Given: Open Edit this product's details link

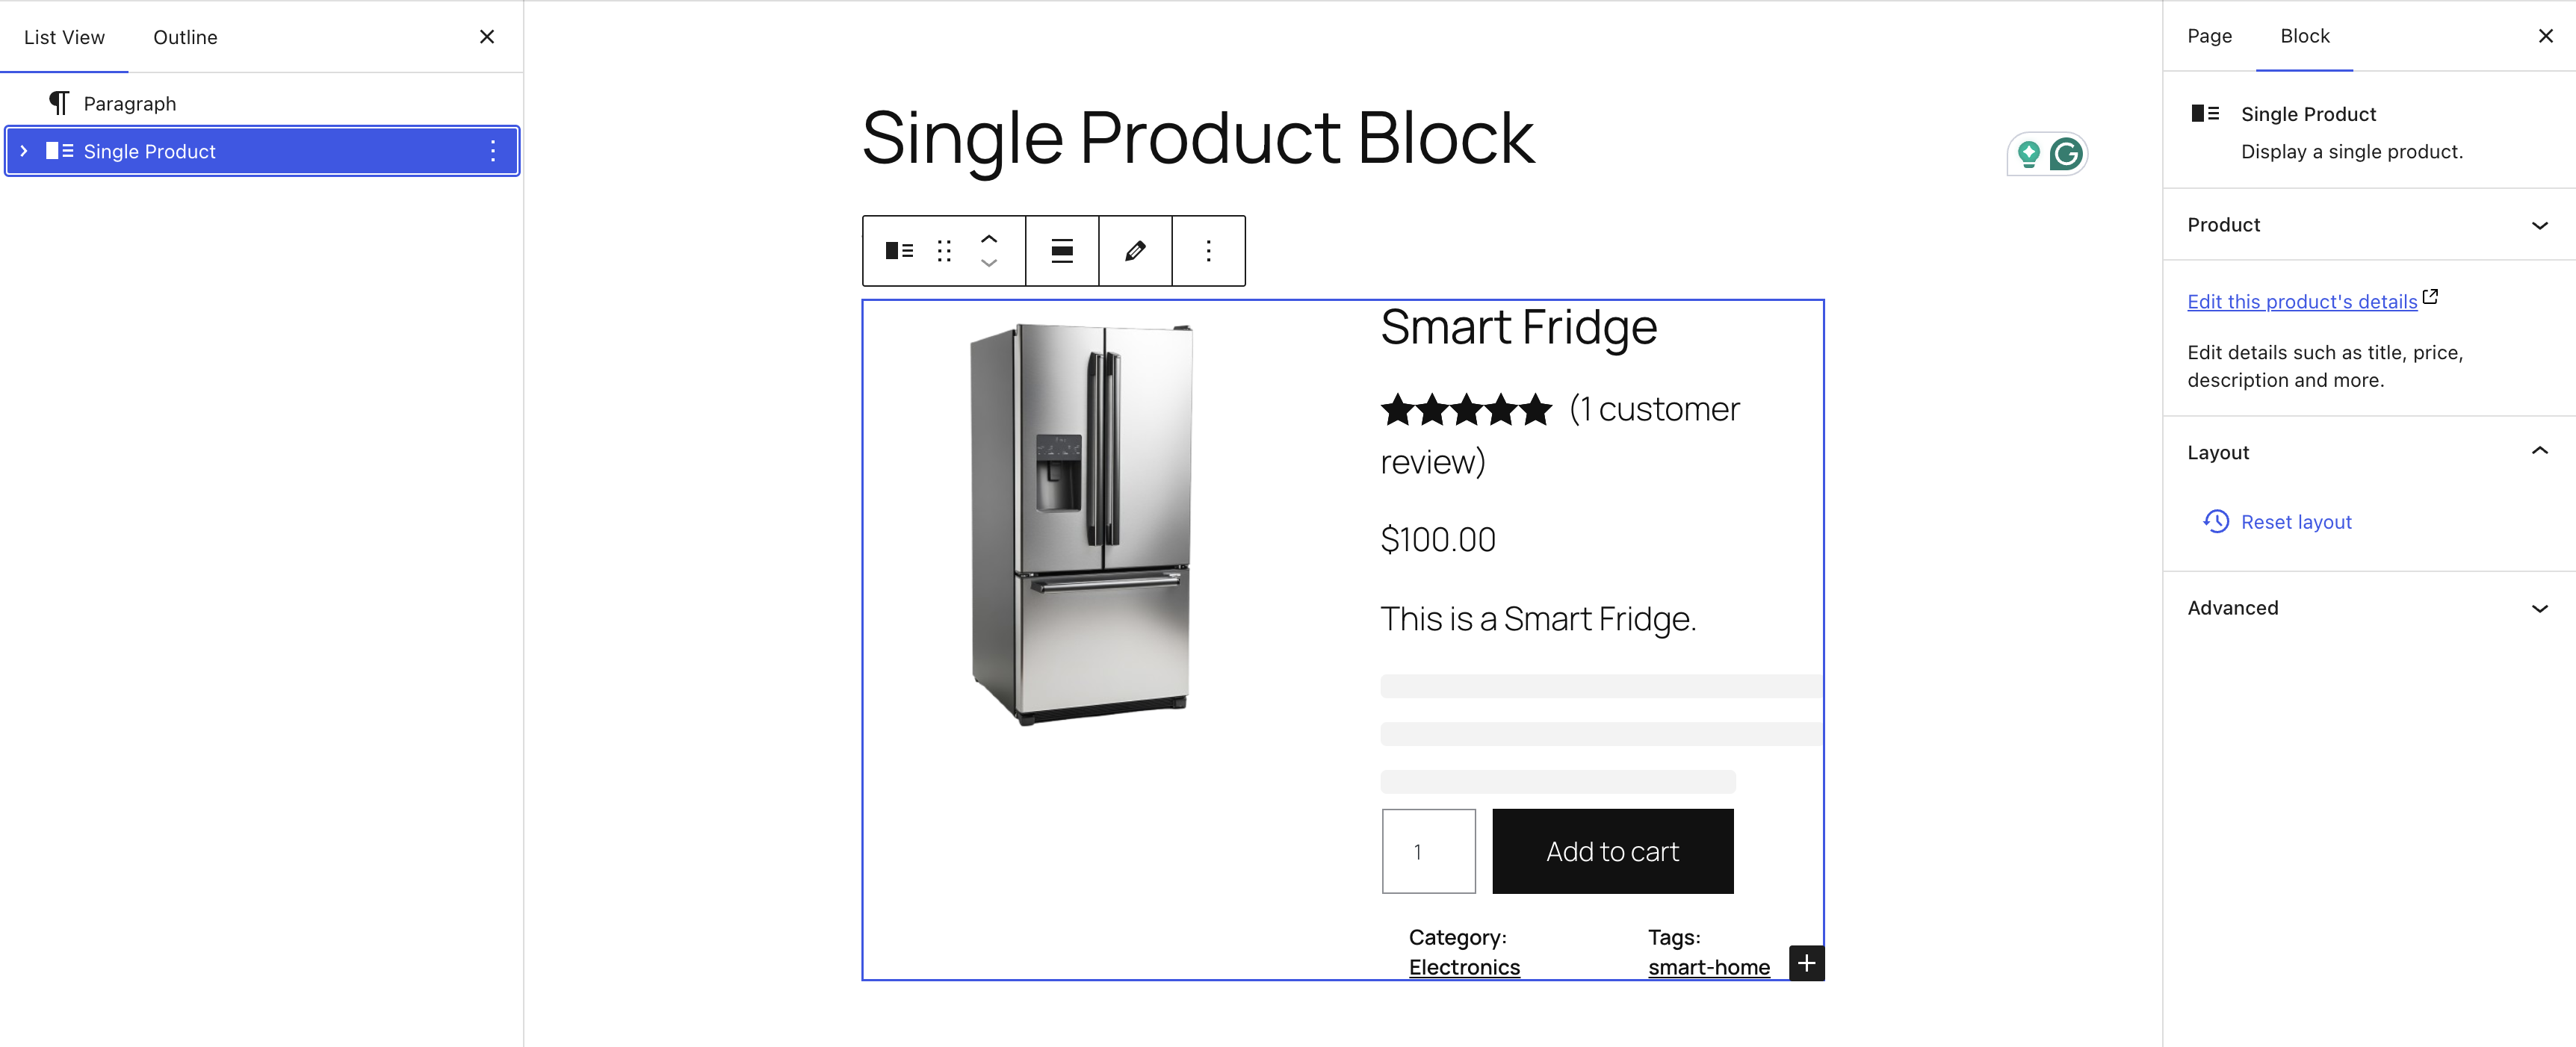Looking at the screenshot, I should click(x=2299, y=301).
